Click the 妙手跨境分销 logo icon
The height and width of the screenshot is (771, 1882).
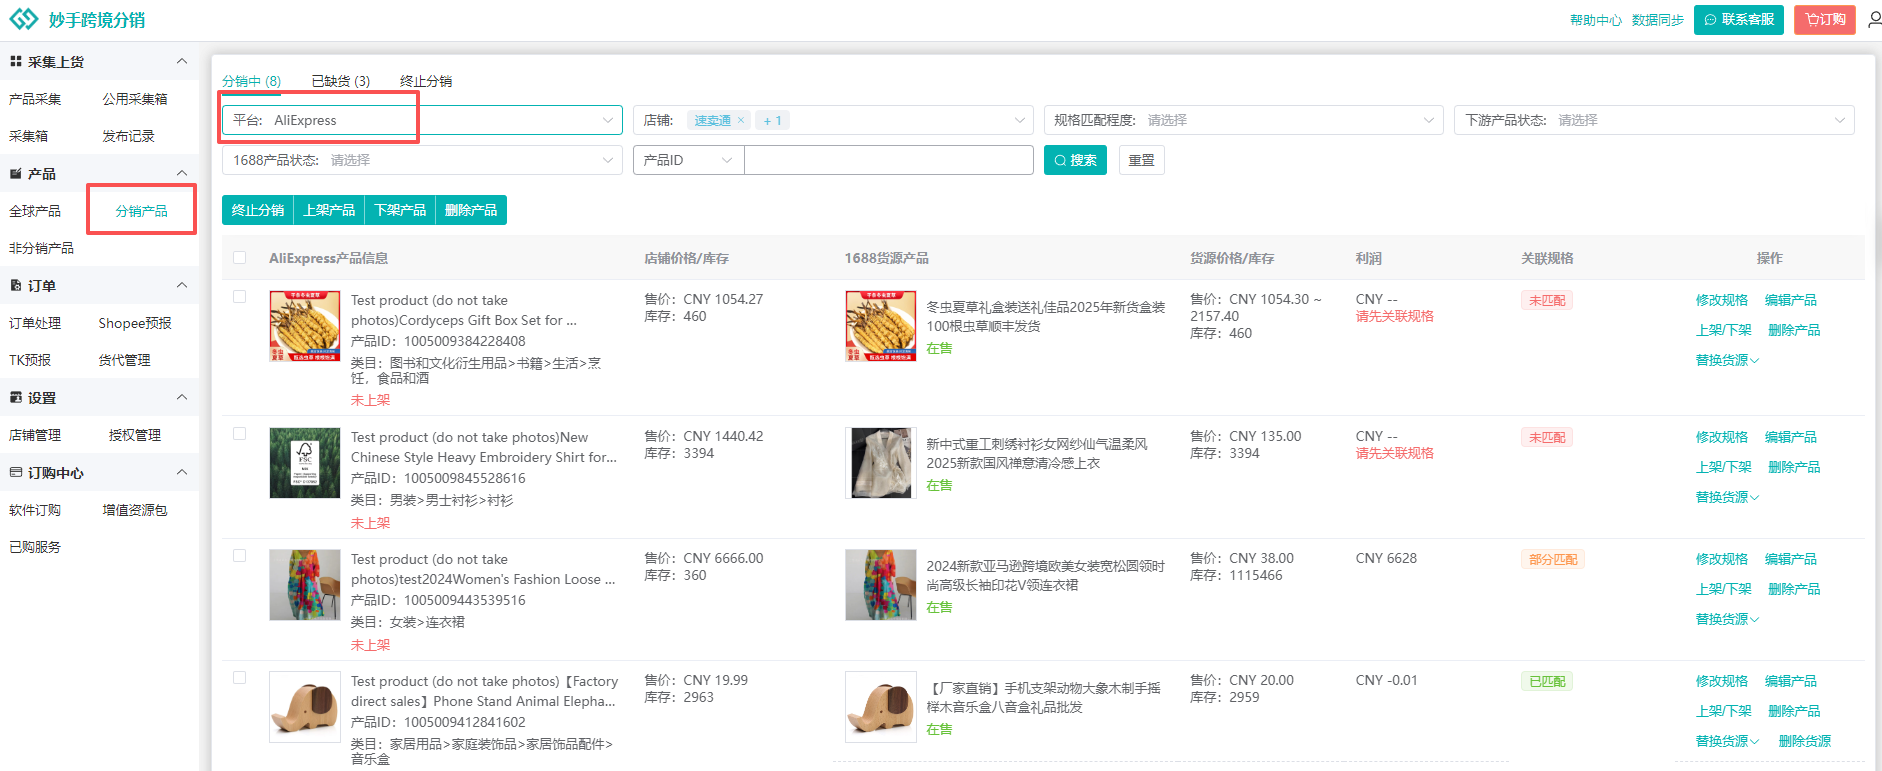pos(23,19)
